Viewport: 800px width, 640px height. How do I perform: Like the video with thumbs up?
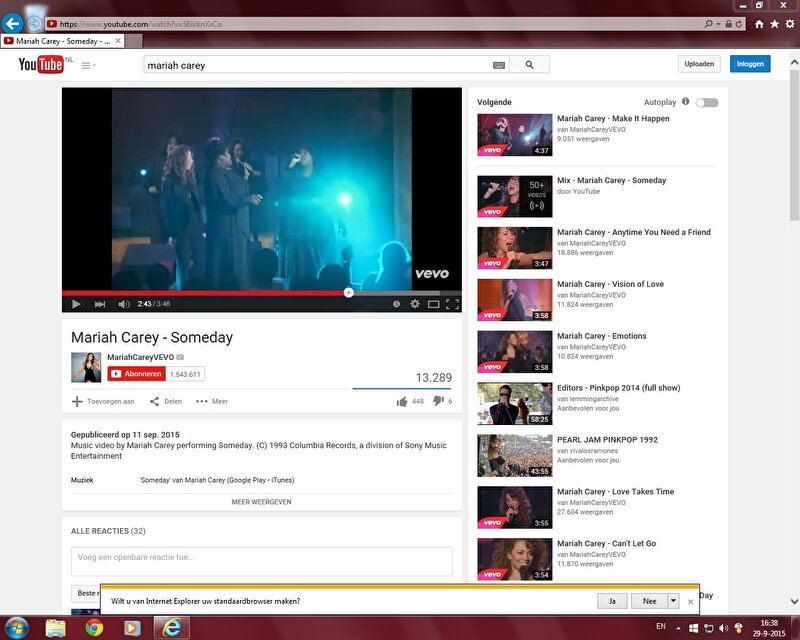[x=402, y=401]
